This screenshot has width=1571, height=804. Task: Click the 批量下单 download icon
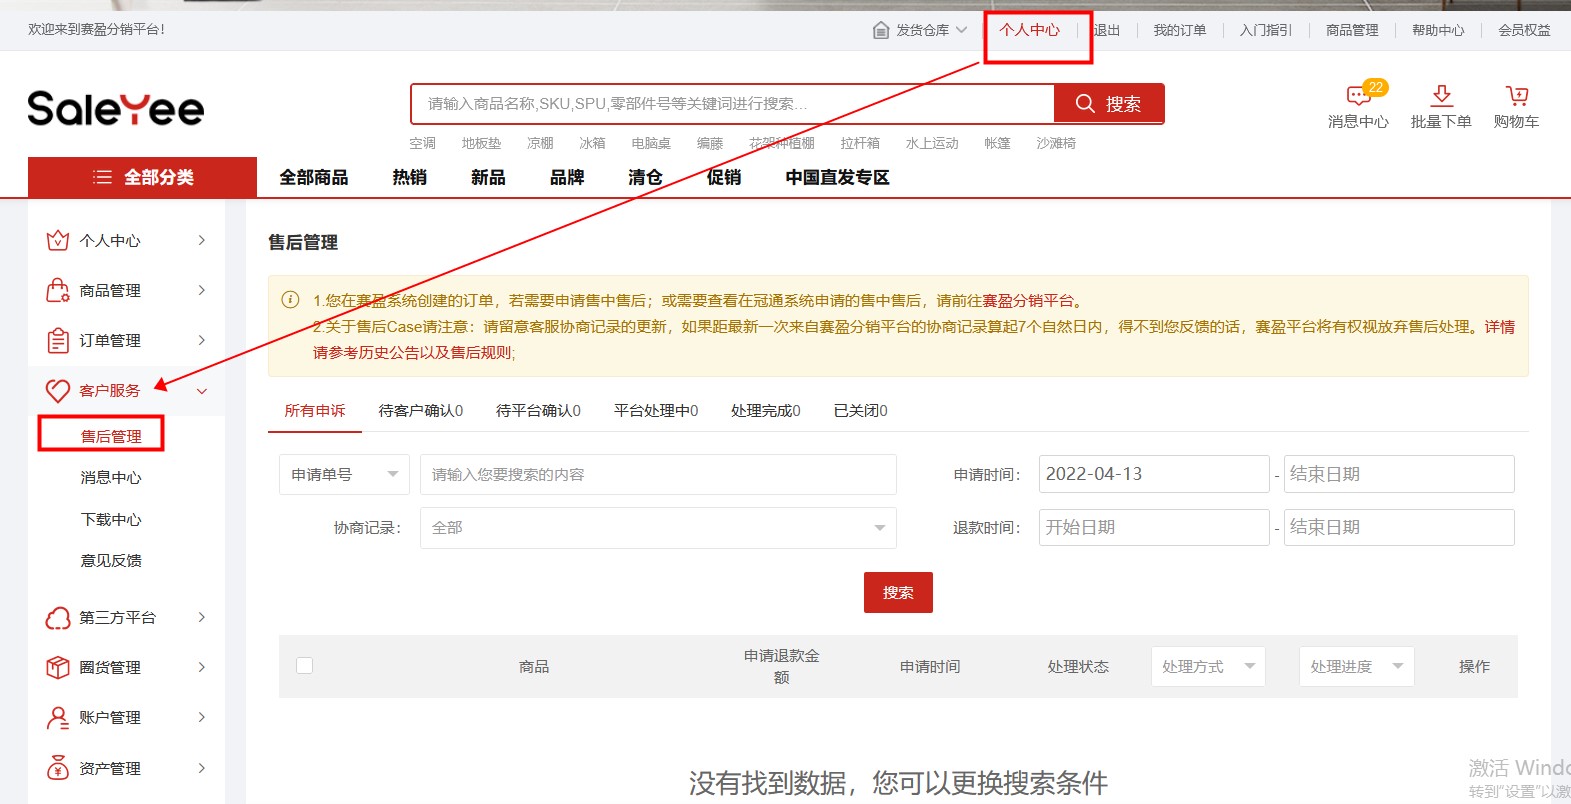1440,96
